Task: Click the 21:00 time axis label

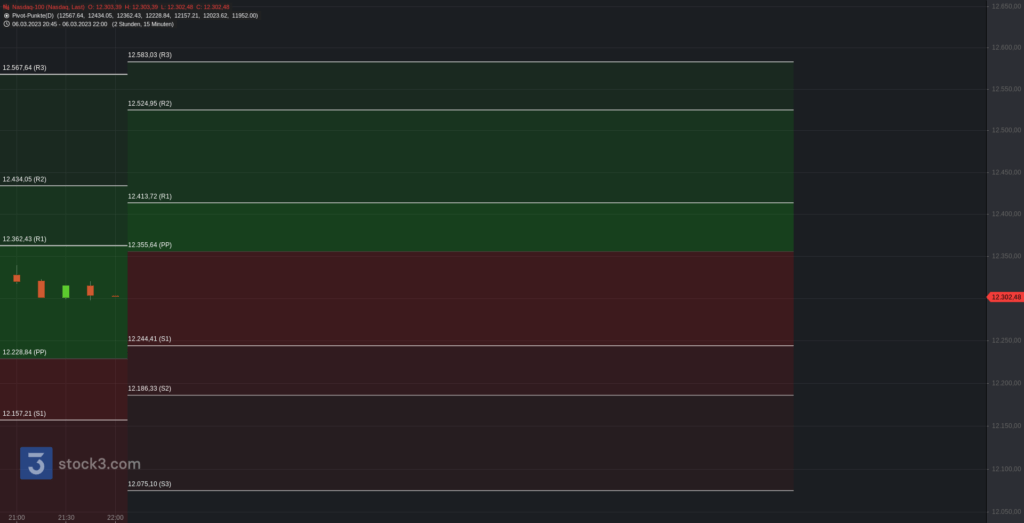Action: point(16,518)
